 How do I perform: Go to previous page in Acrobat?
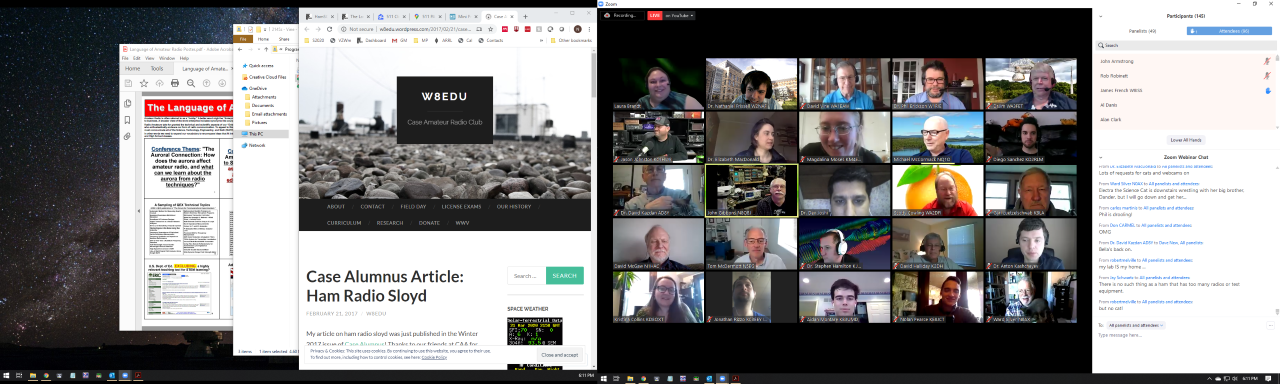coord(207,83)
